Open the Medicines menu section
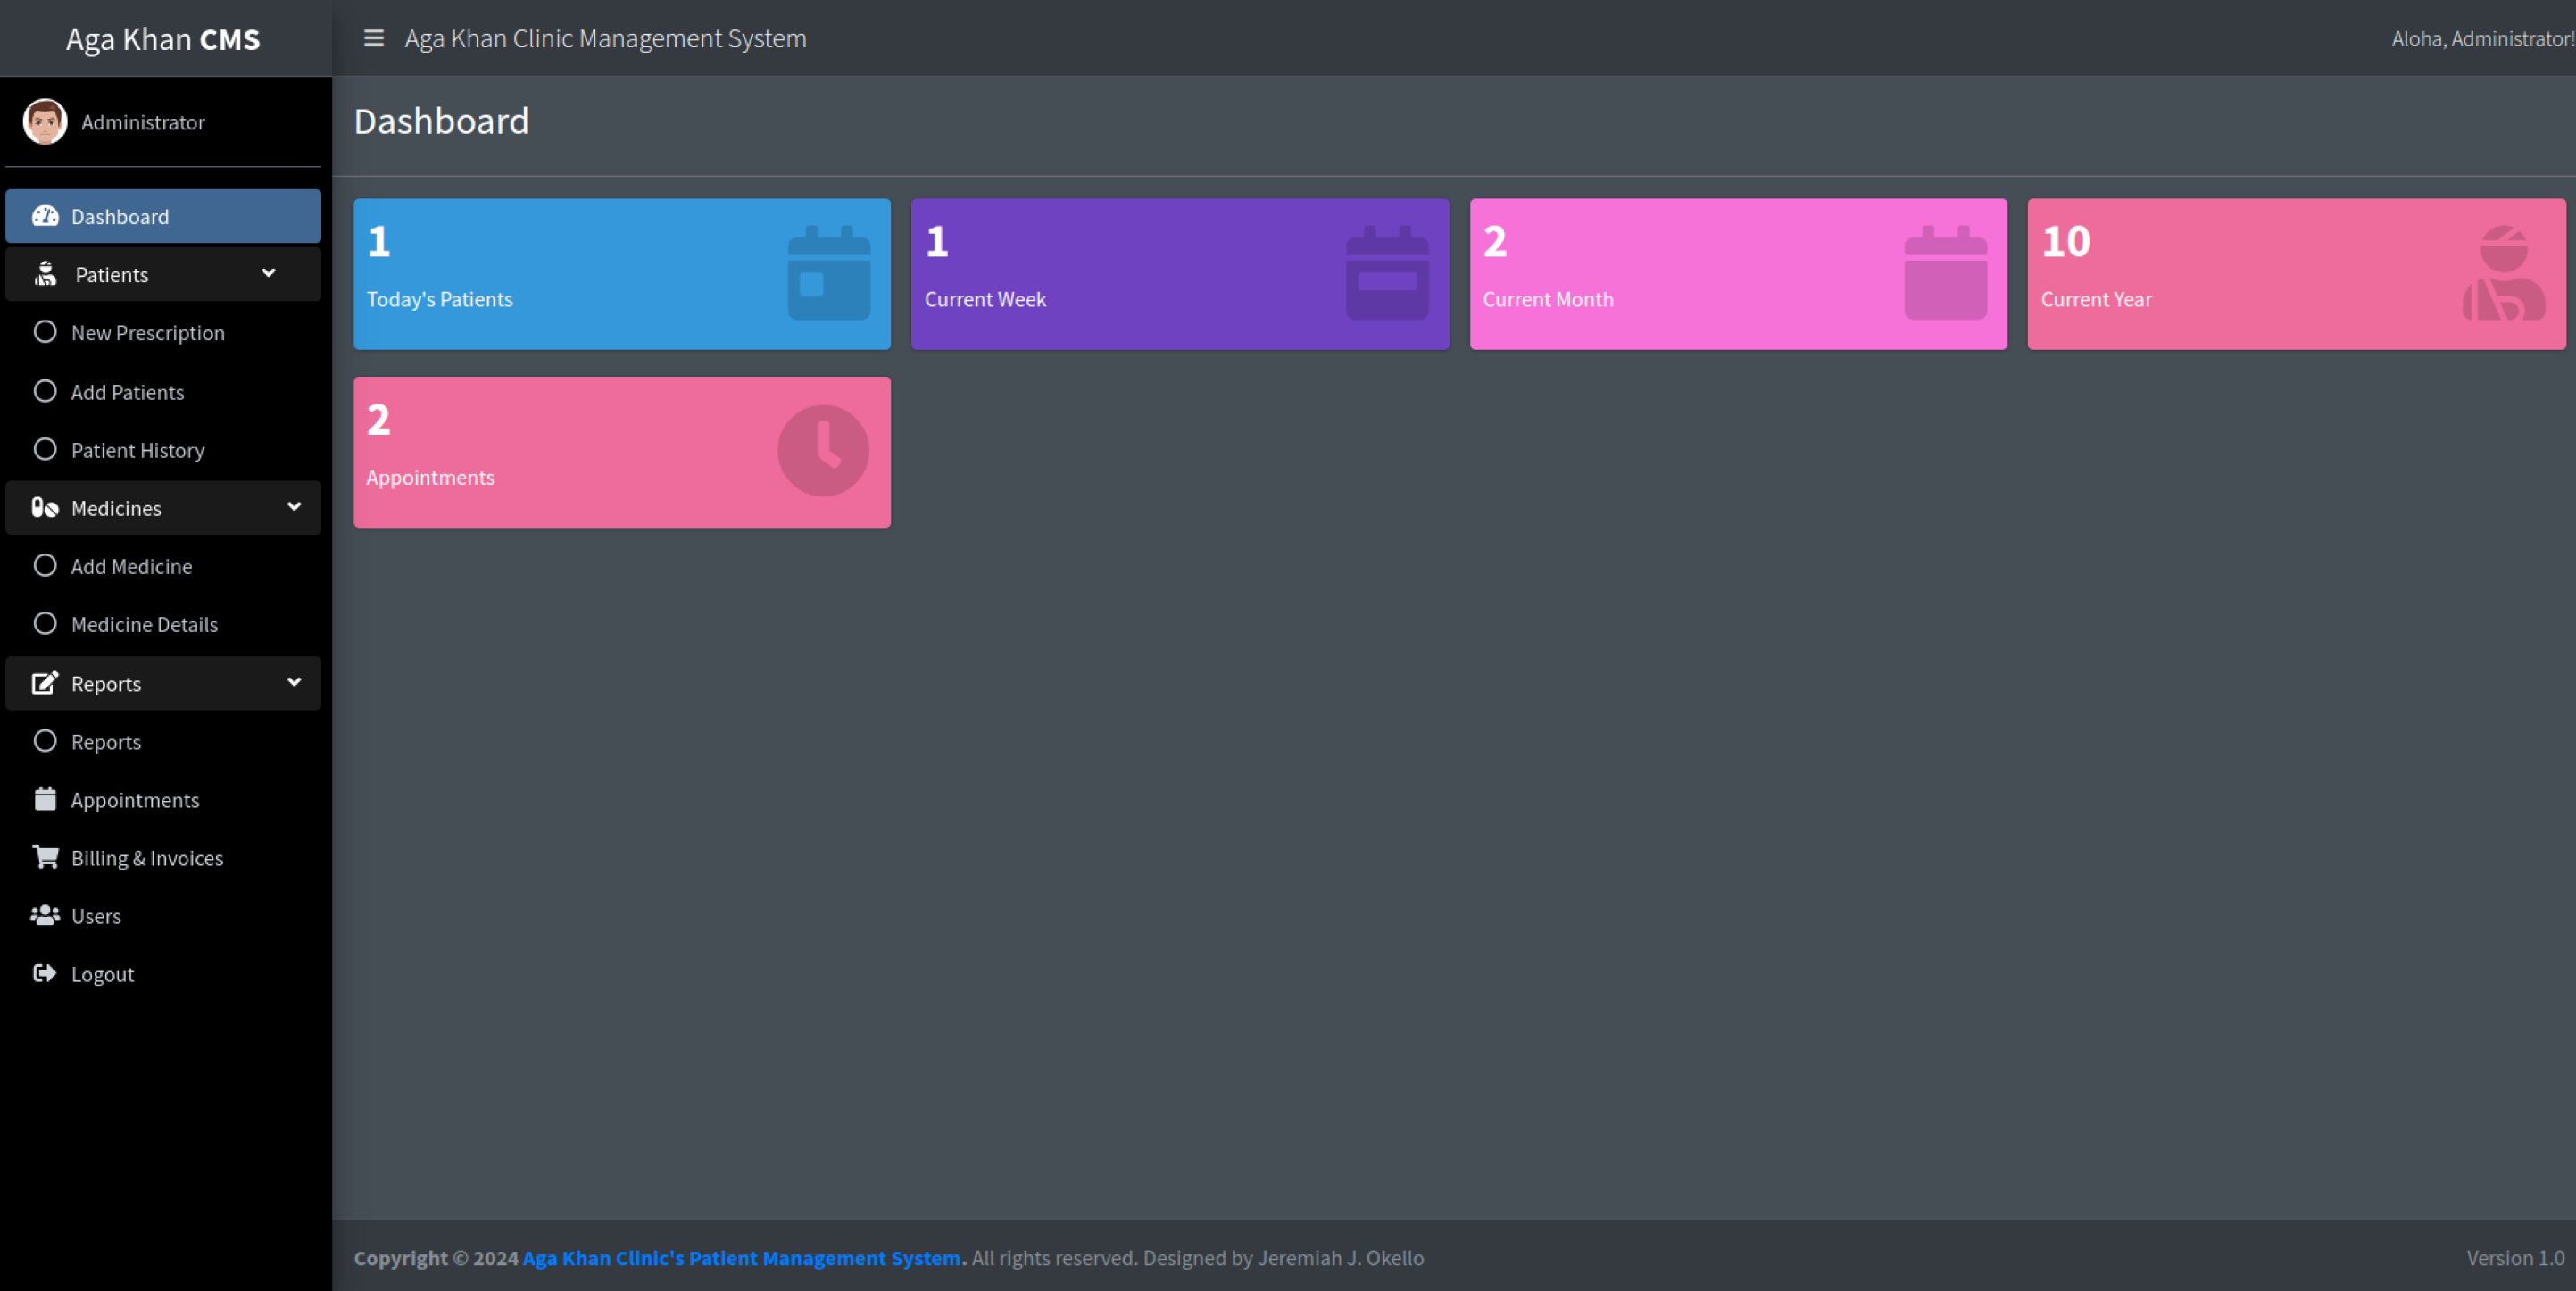This screenshot has width=2576, height=1291. point(163,508)
